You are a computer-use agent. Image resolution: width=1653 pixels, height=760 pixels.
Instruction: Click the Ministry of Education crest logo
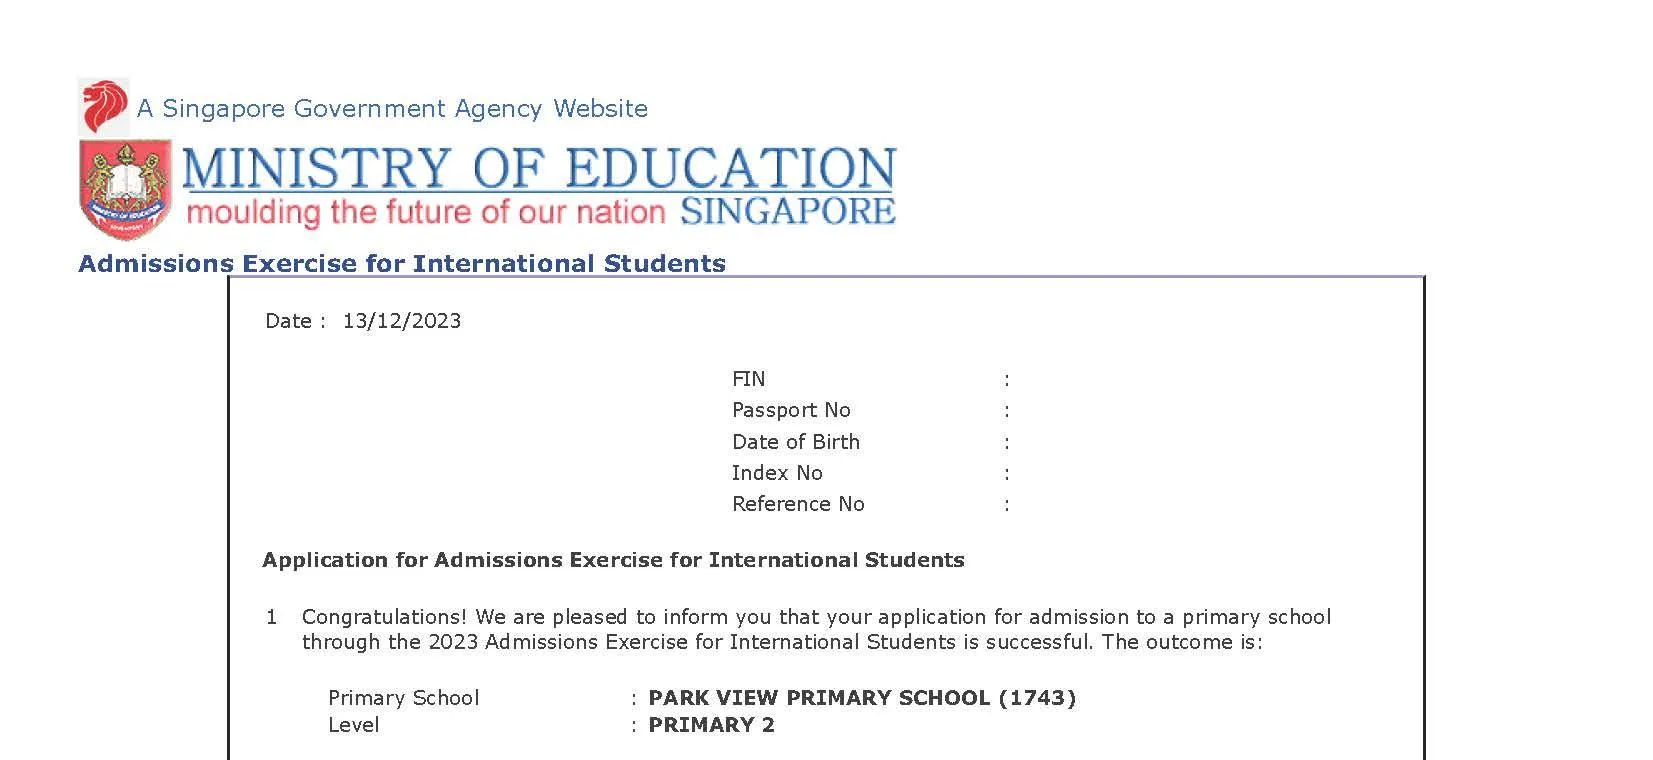coord(125,190)
